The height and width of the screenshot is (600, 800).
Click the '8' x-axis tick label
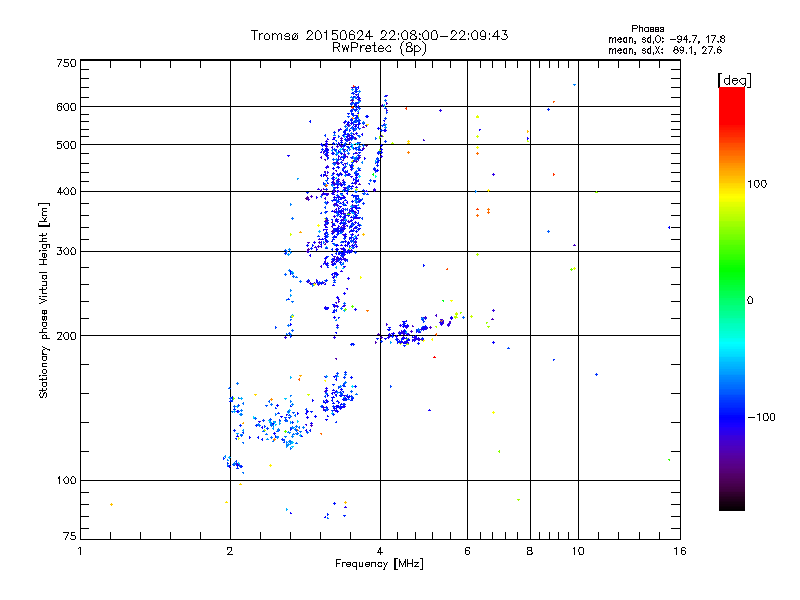click(530, 551)
